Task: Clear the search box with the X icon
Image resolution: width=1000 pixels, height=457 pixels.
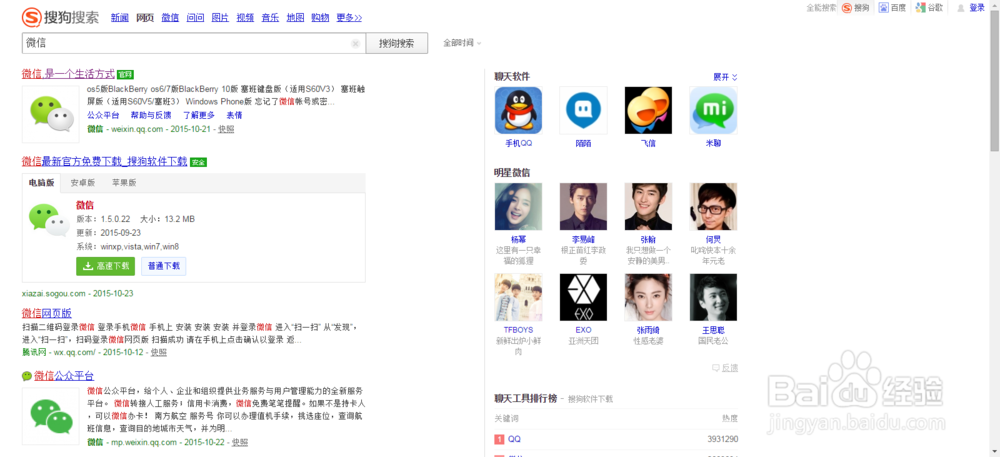Action: pyautogui.click(x=355, y=43)
